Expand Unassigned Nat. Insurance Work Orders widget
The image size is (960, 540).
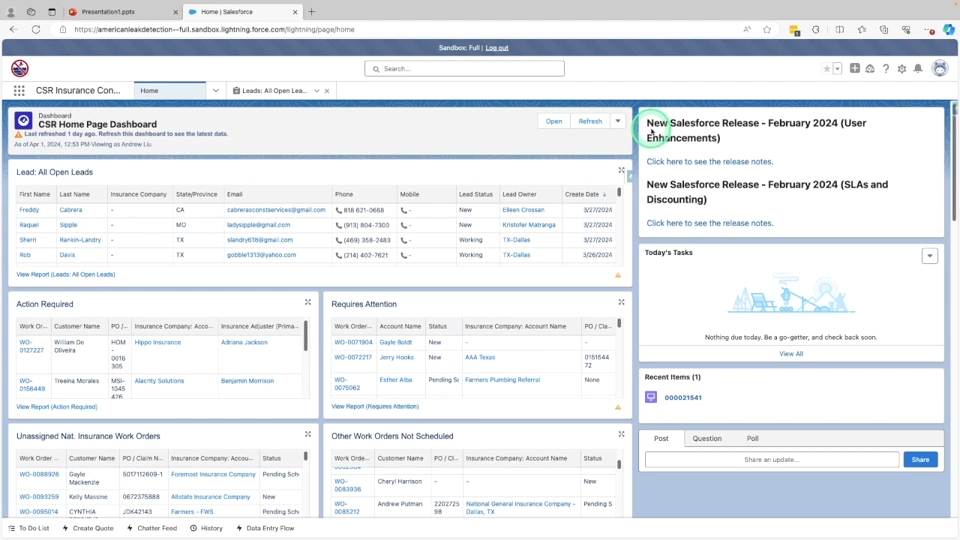click(x=308, y=434)
